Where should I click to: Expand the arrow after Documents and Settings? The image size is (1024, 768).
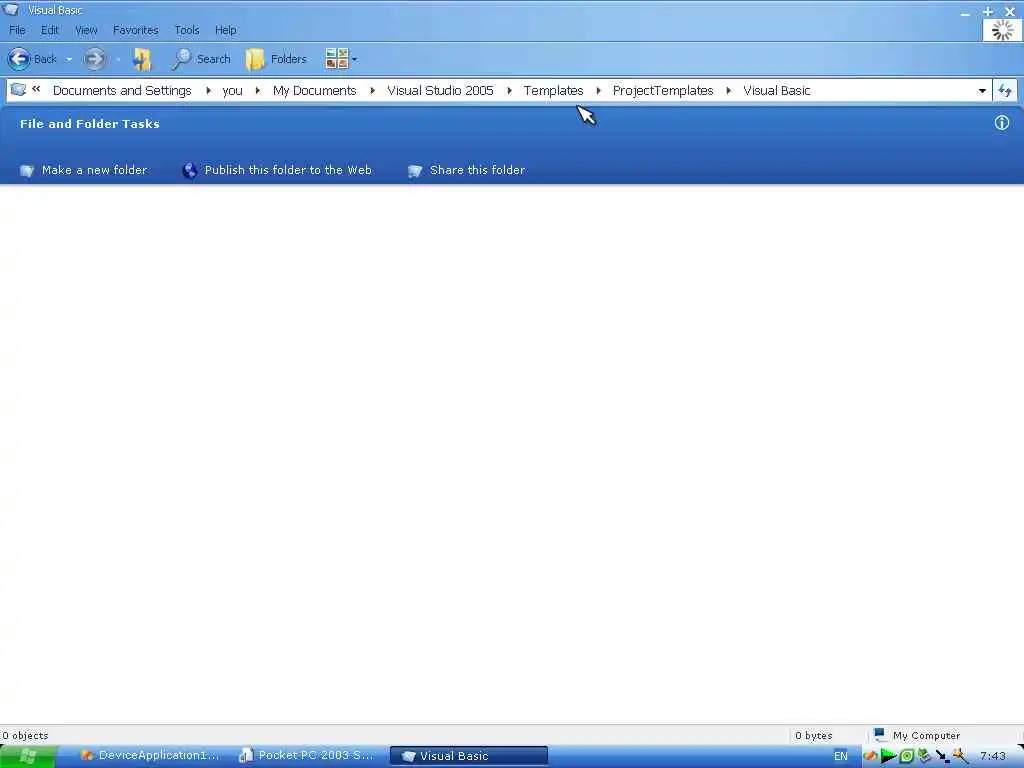point(208,91)
